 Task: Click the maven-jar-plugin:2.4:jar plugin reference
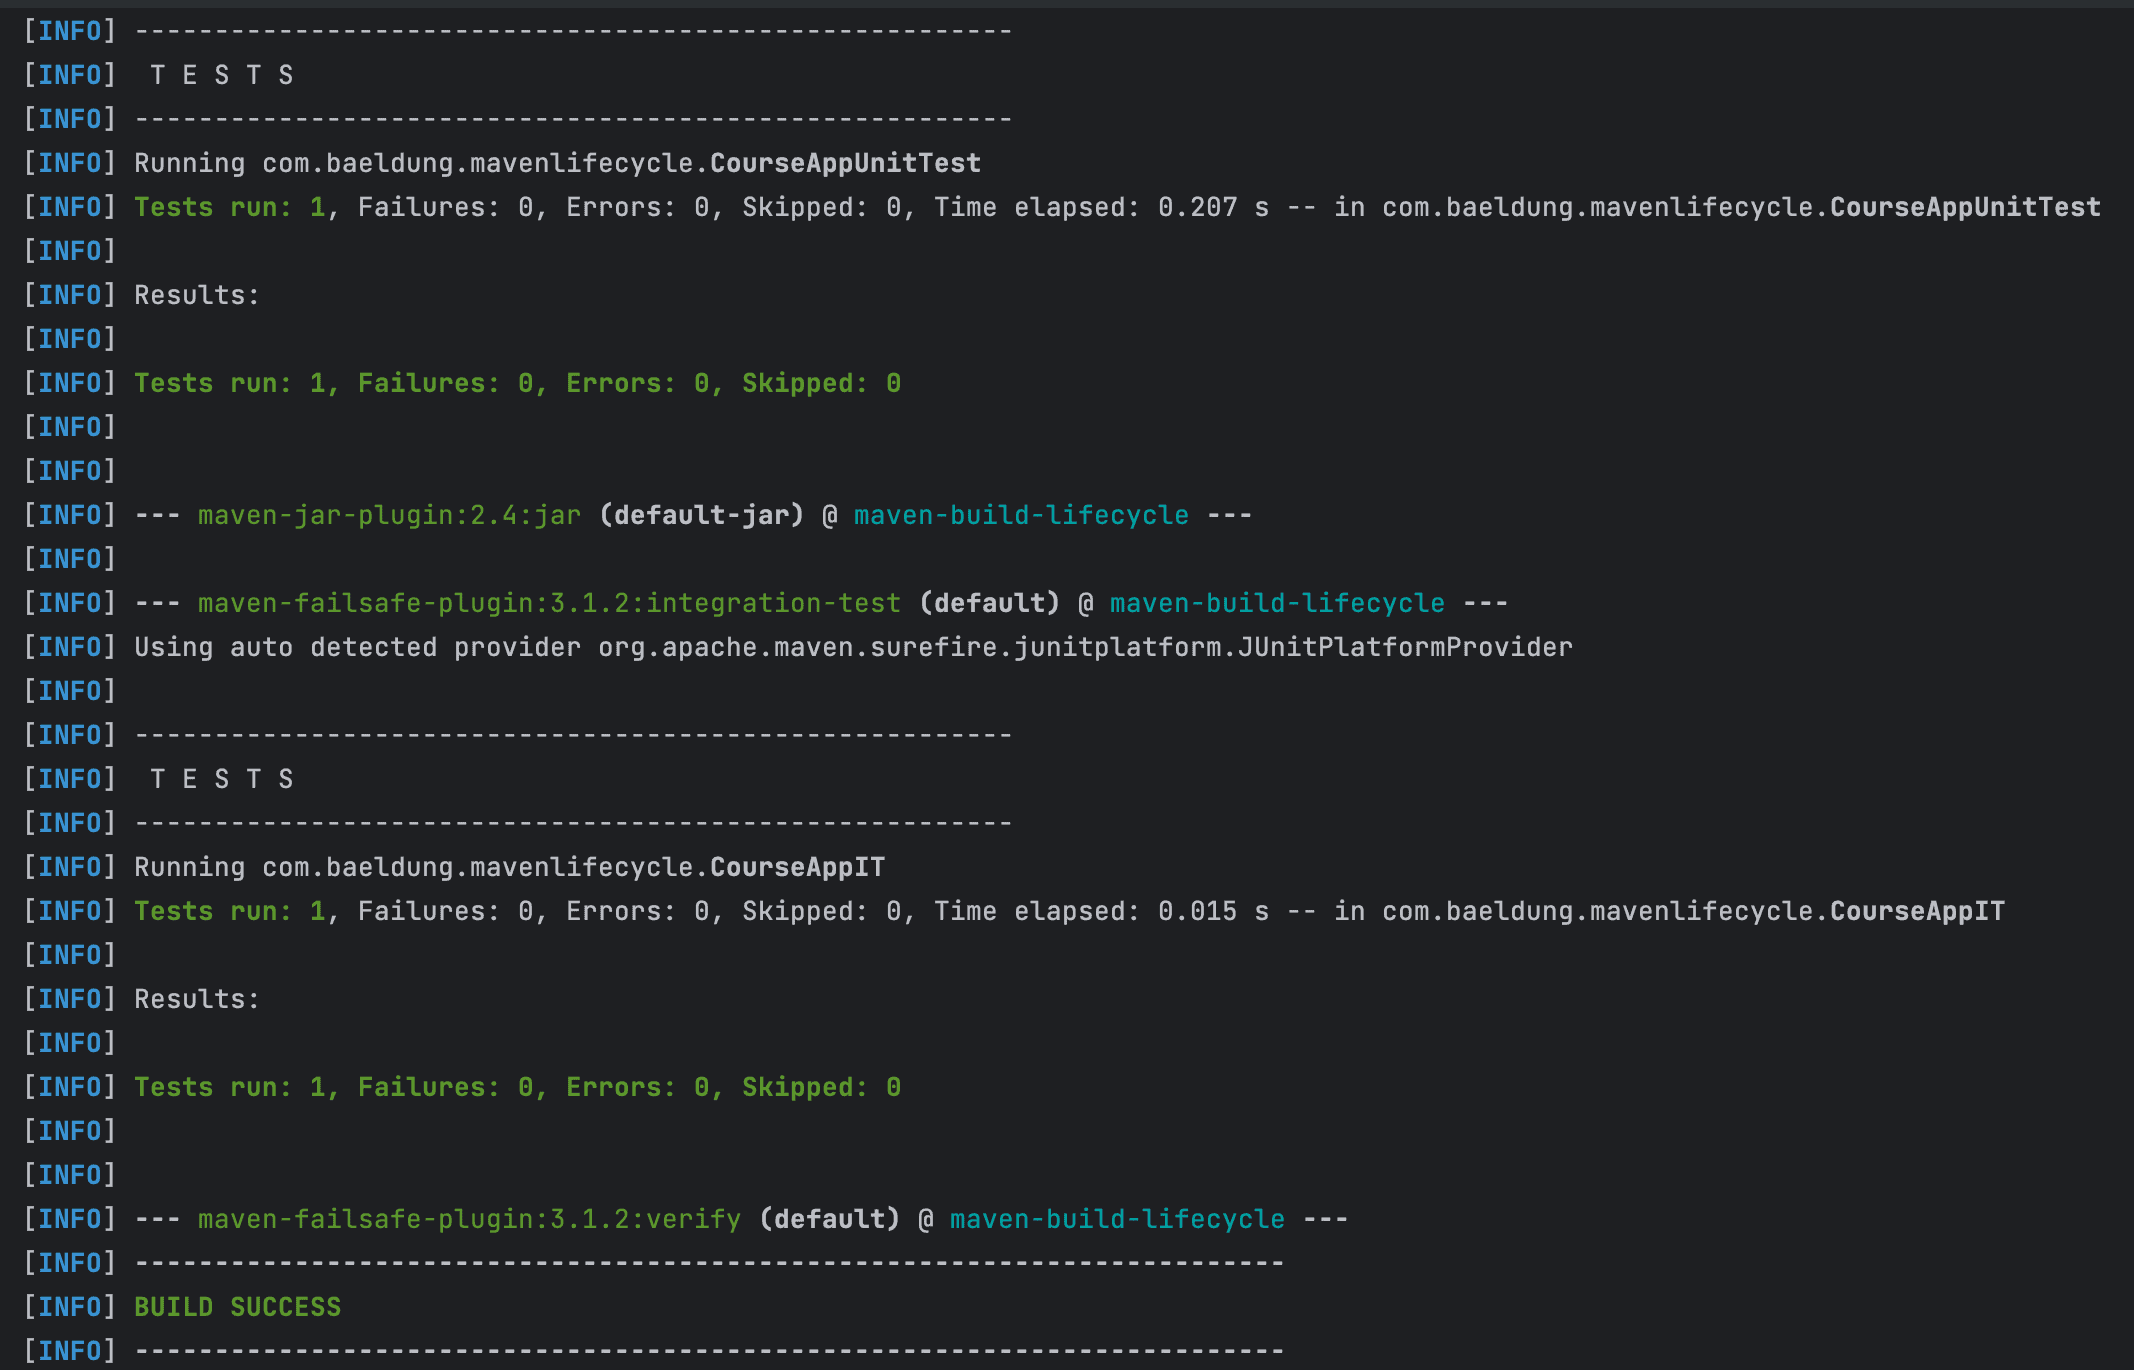tap(388, 514)
